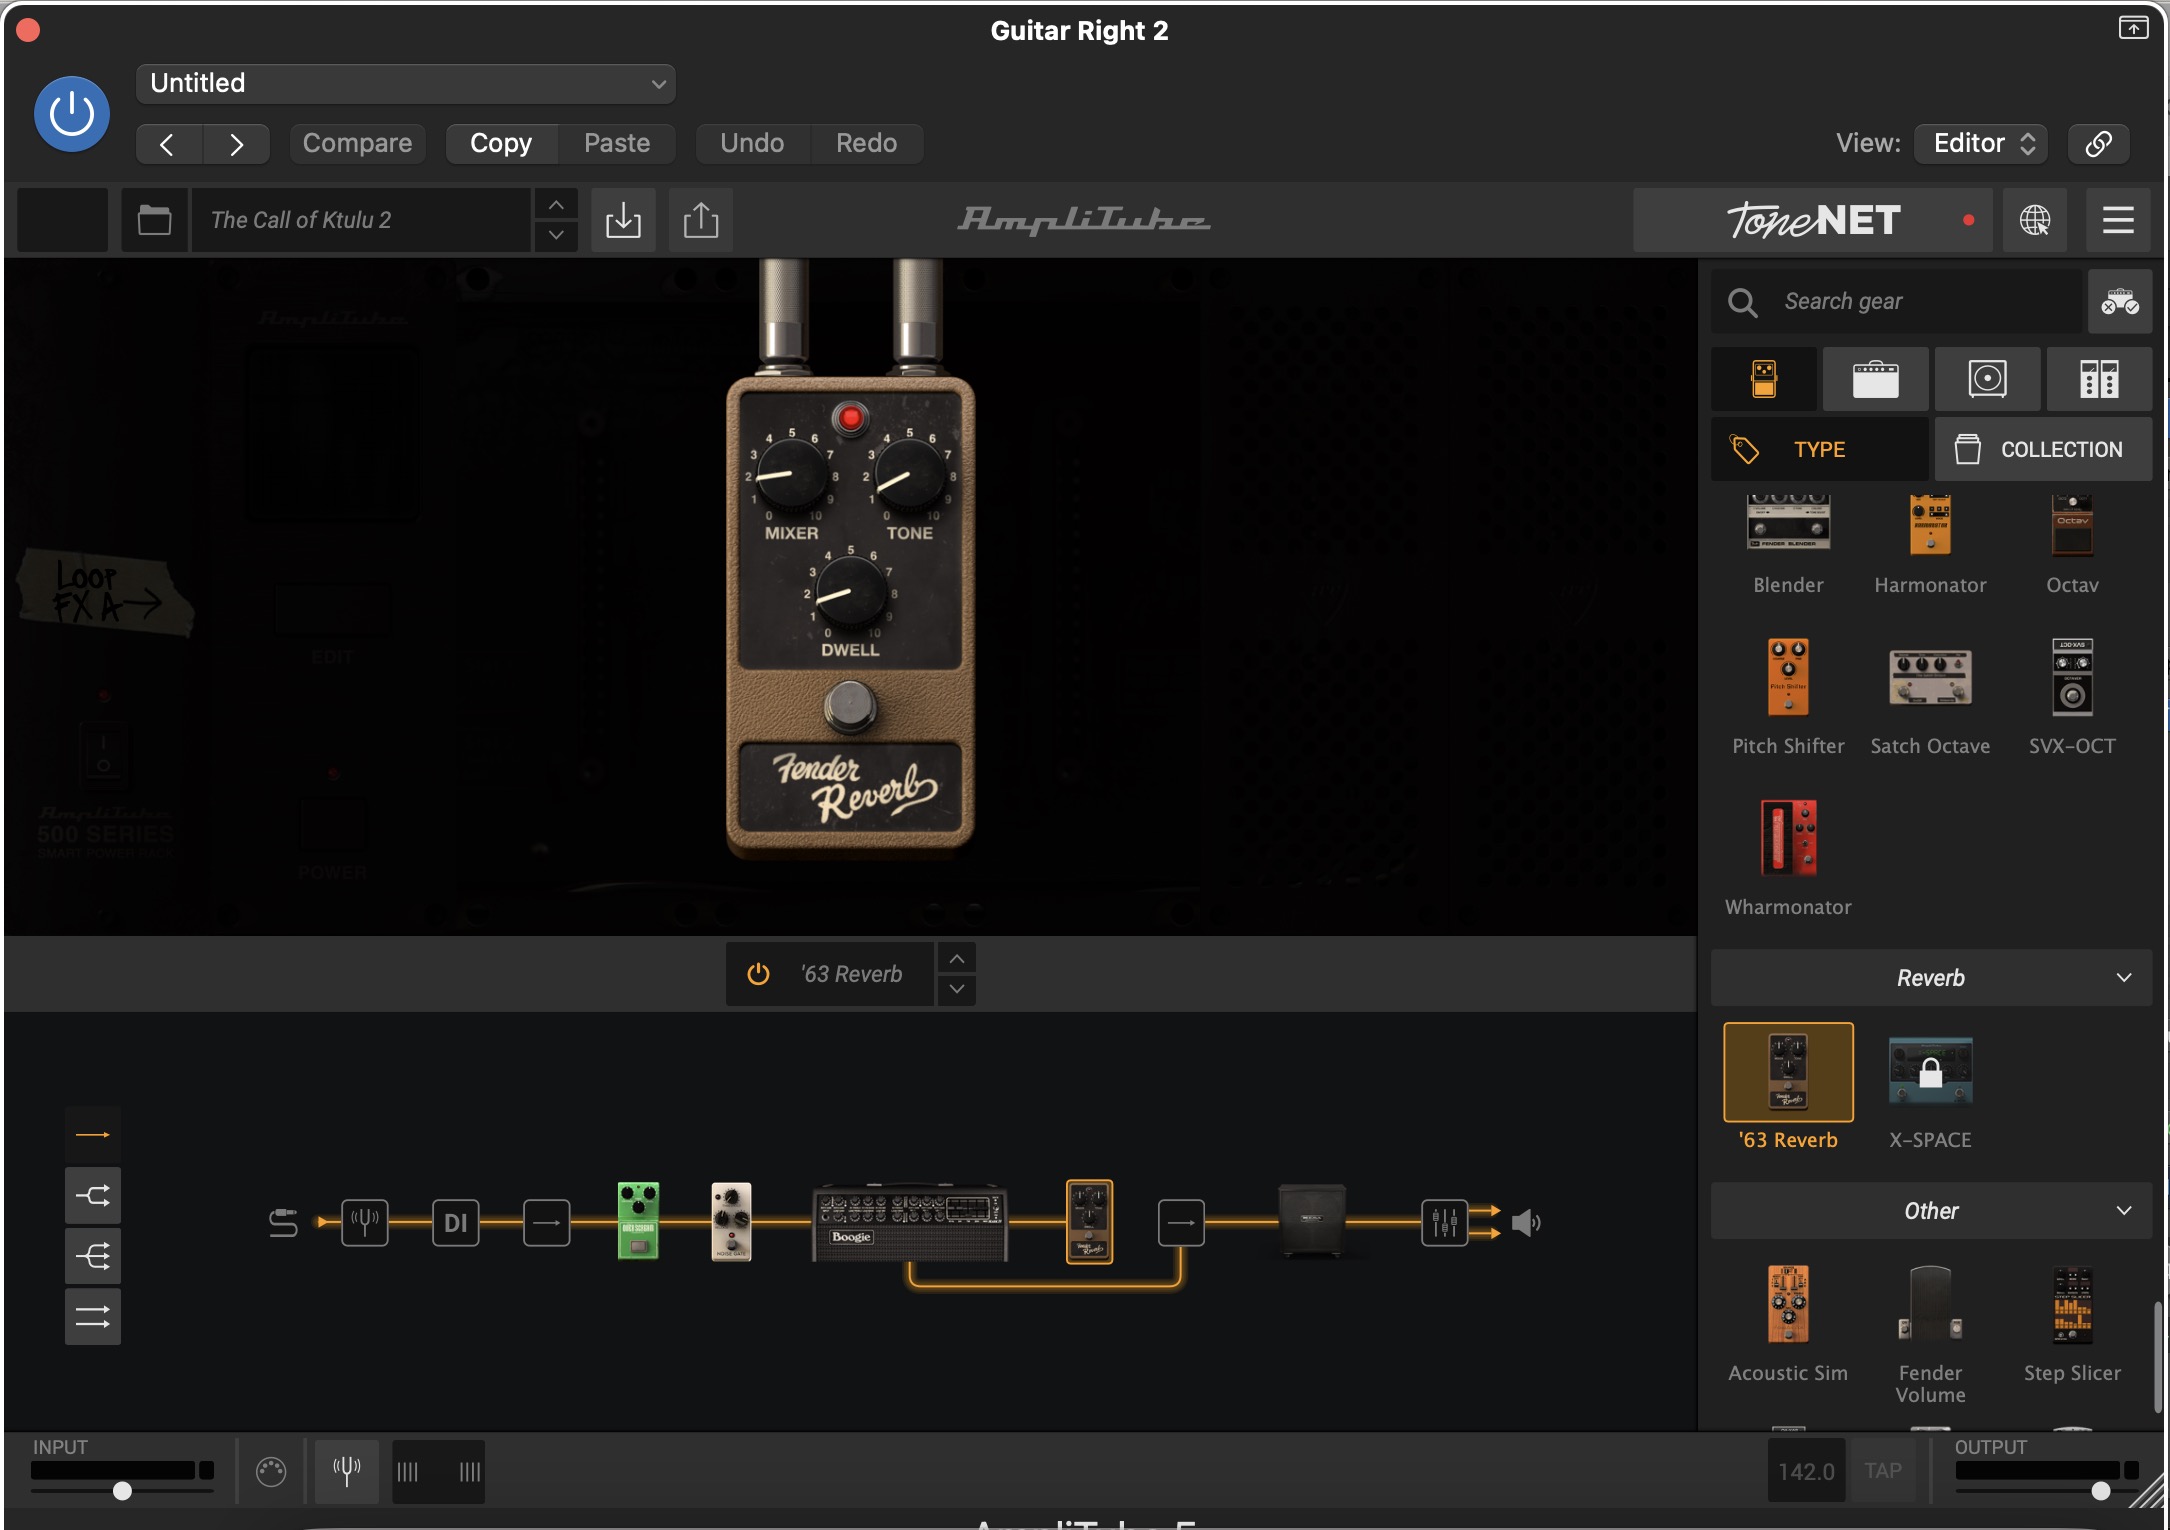Screen dimensions: 2170x1530
Task: Select the mixer block in chain
Action: pos(1445,1222)
